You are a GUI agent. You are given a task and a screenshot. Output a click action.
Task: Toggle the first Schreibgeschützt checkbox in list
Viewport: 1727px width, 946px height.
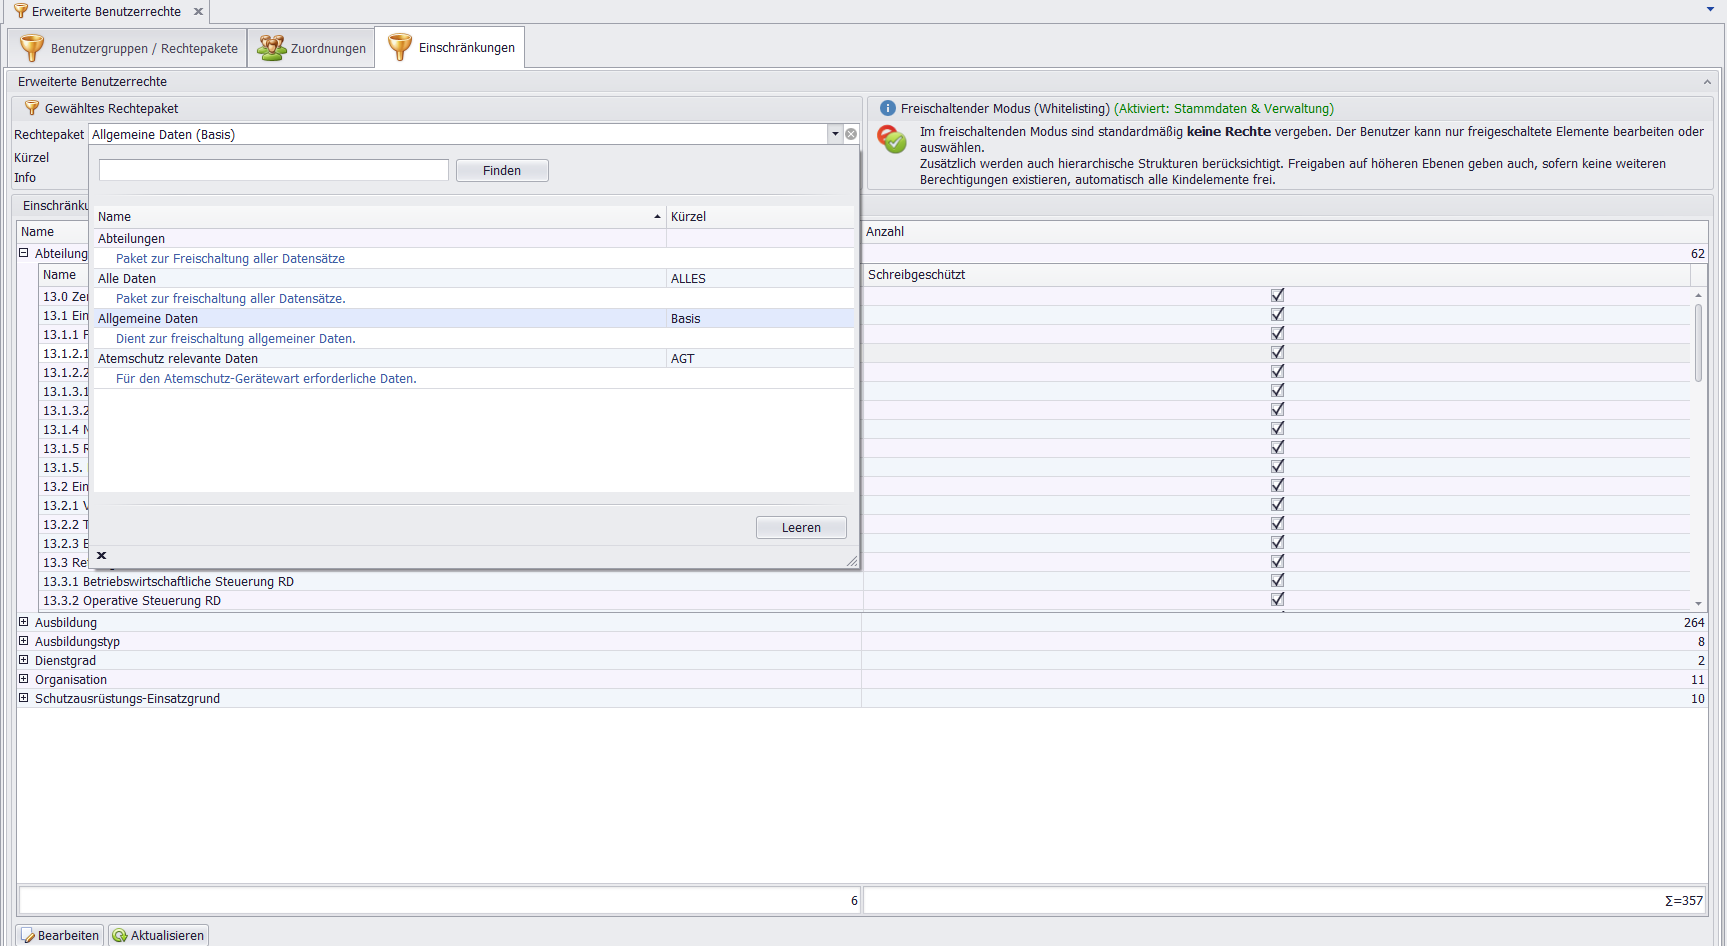coord(1277,296)
